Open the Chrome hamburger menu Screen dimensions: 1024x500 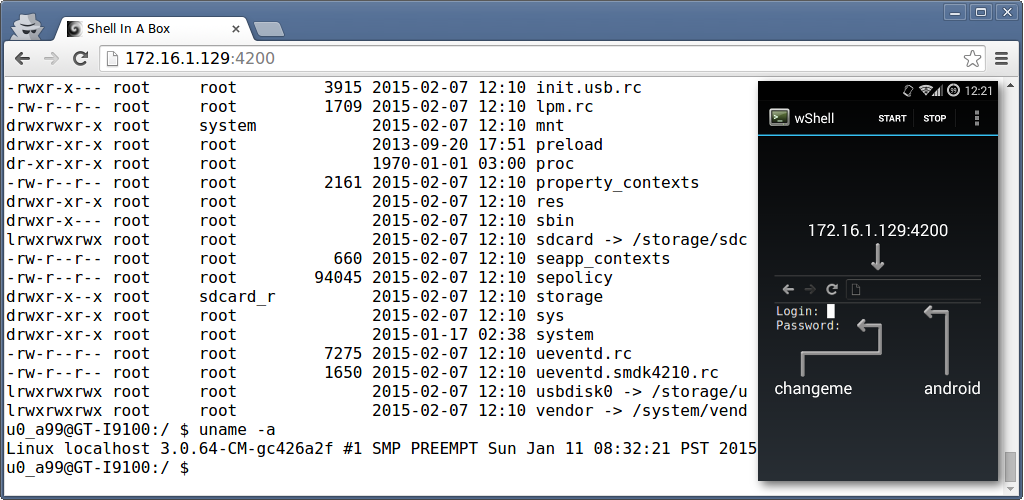1002,59
